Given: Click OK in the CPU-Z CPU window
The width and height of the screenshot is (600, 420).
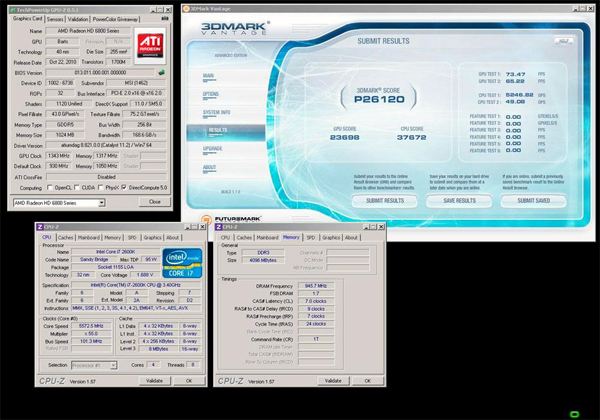Looking at the screenshot, I should tap(189, 381).
